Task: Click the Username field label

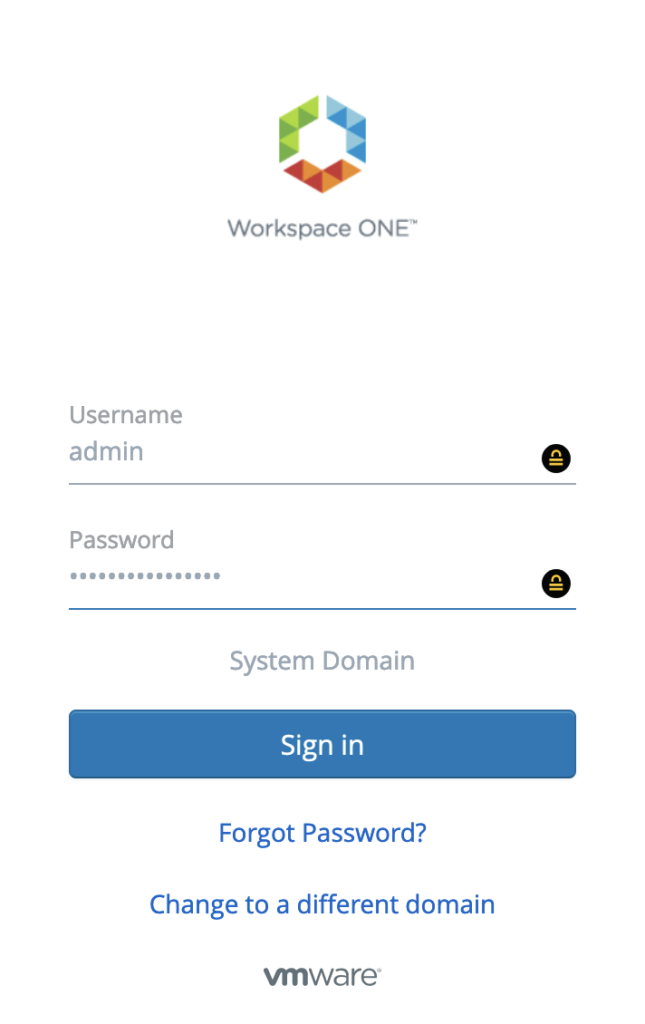Action: 126,415
